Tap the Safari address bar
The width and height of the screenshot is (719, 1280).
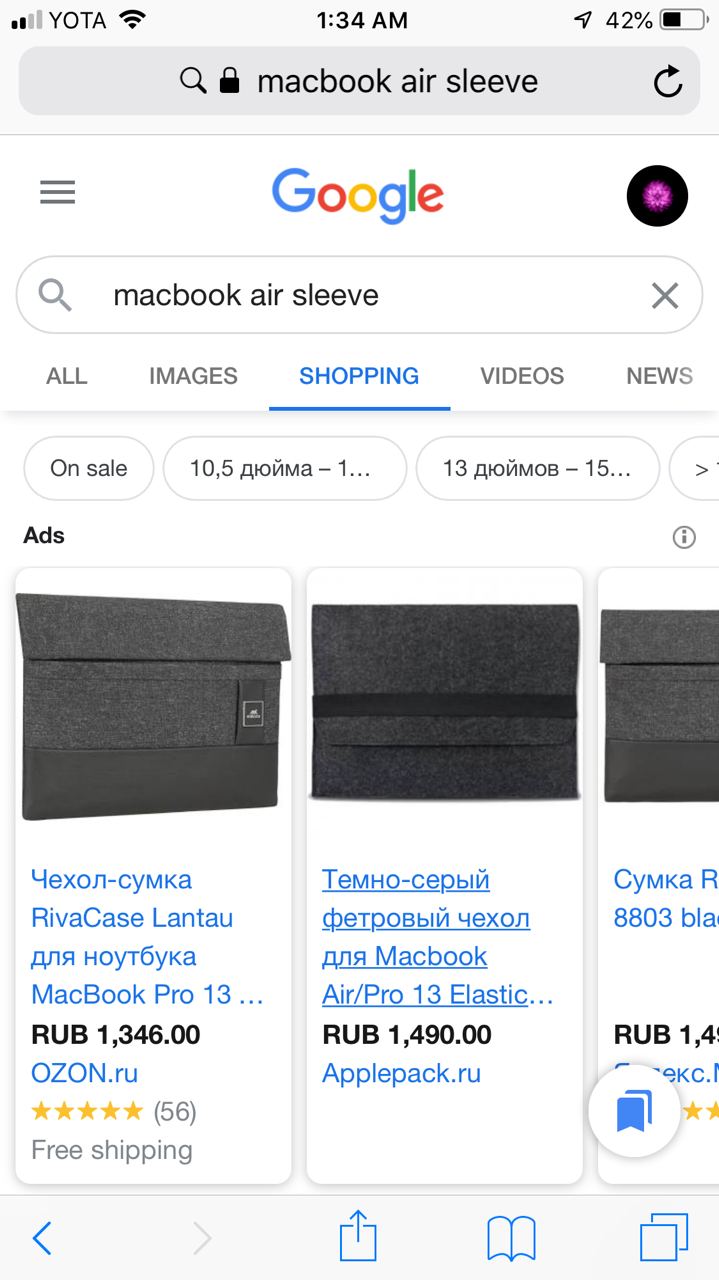pyautogui.click(x=359, y=81)
